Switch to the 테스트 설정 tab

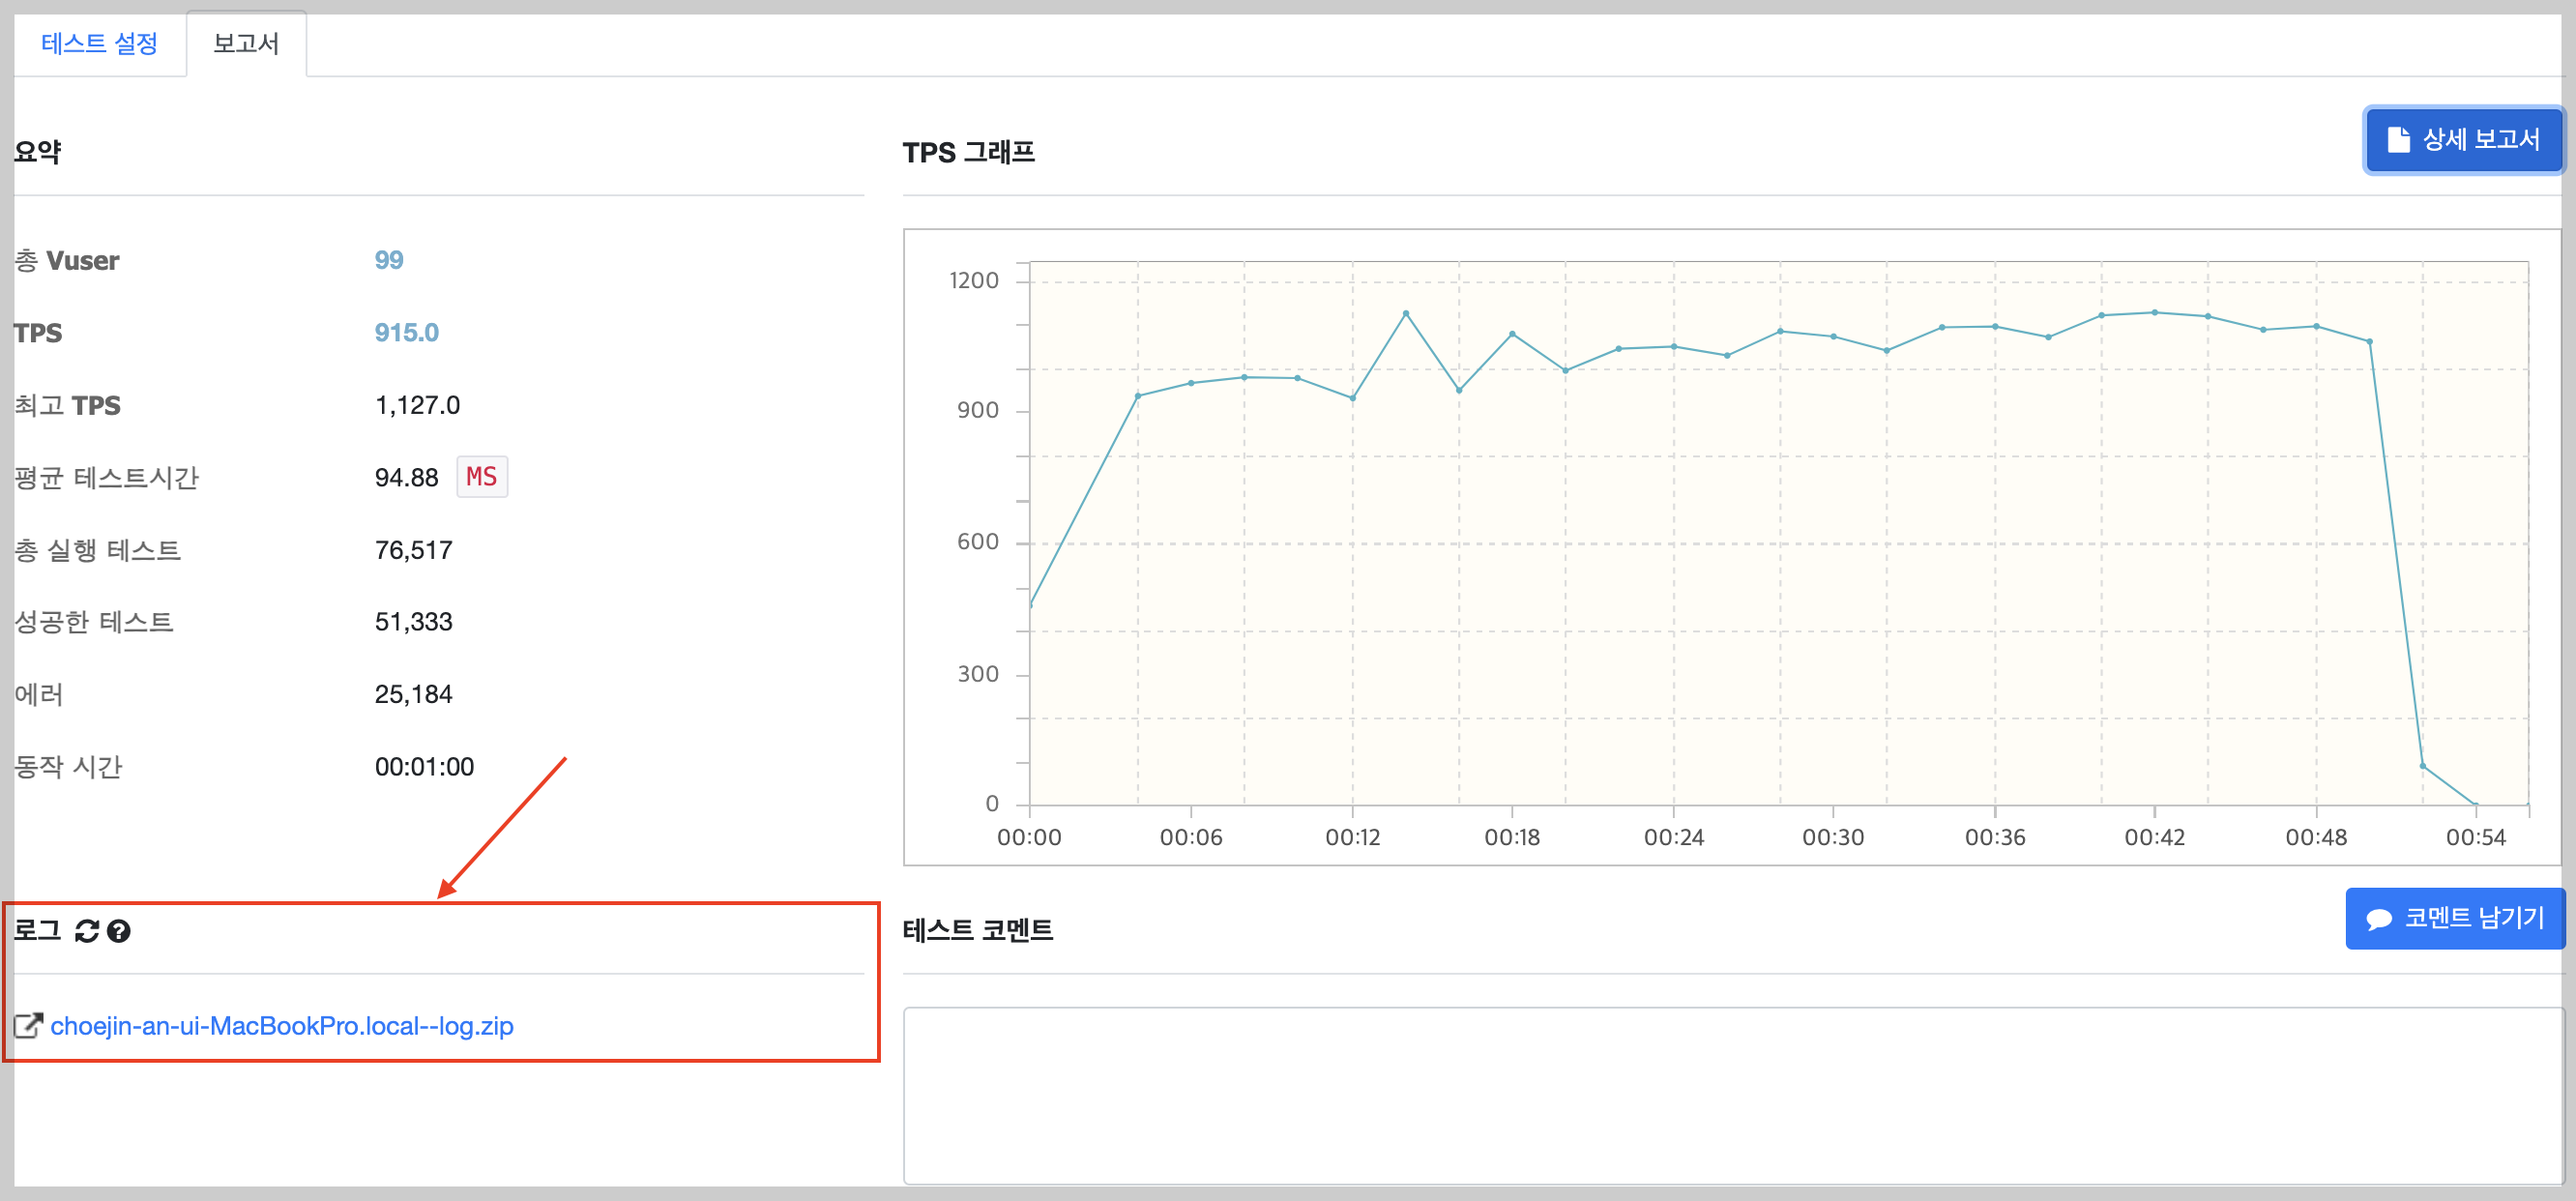coord(99,43)
